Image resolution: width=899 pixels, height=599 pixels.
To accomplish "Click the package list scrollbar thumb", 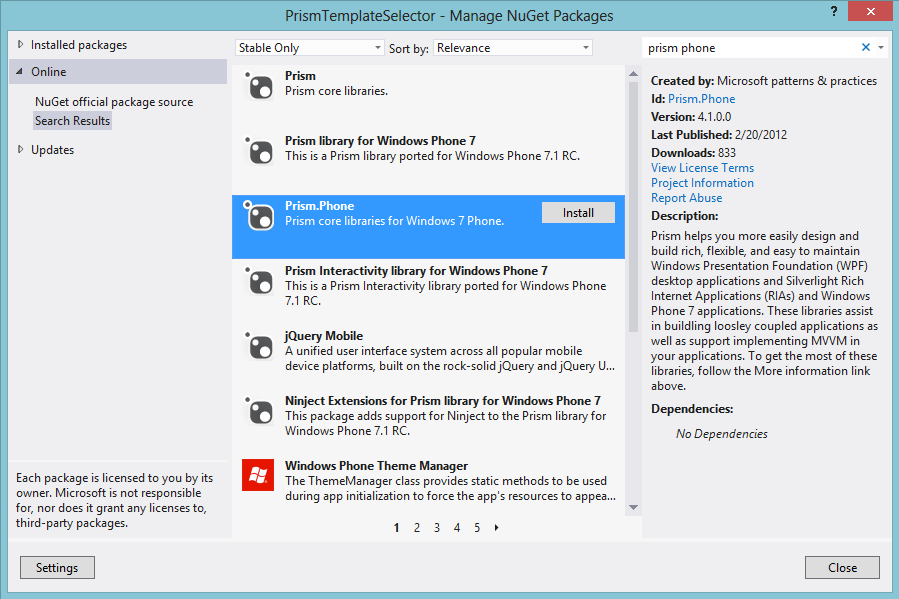I will (634, 207).
